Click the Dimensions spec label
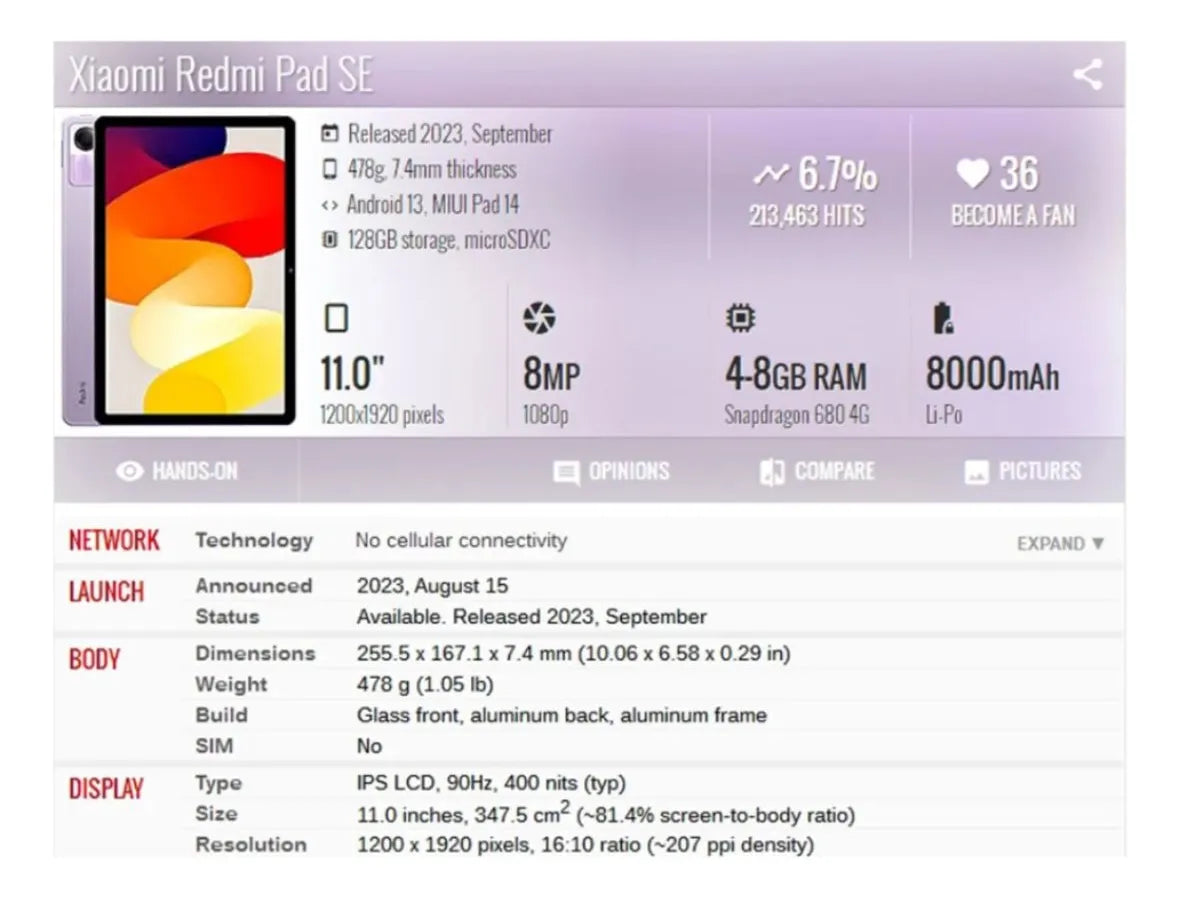 click(255, 654)
